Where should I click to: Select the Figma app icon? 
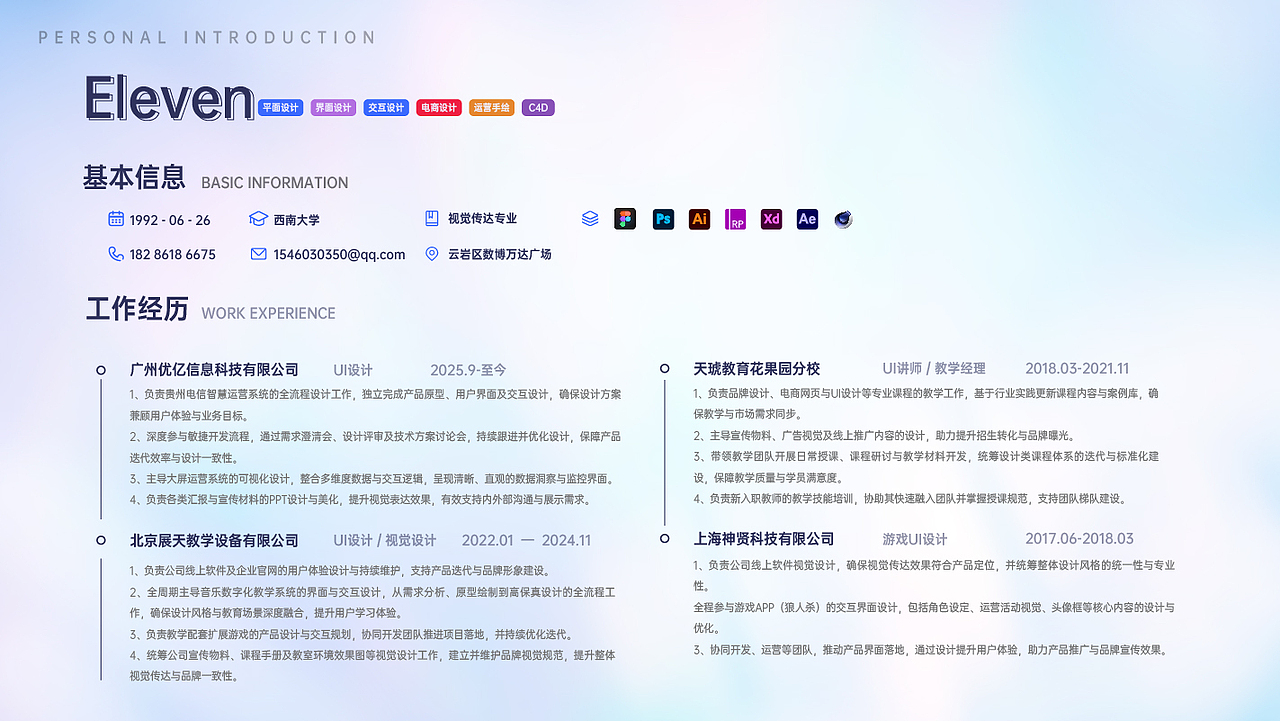pos(625,219)
